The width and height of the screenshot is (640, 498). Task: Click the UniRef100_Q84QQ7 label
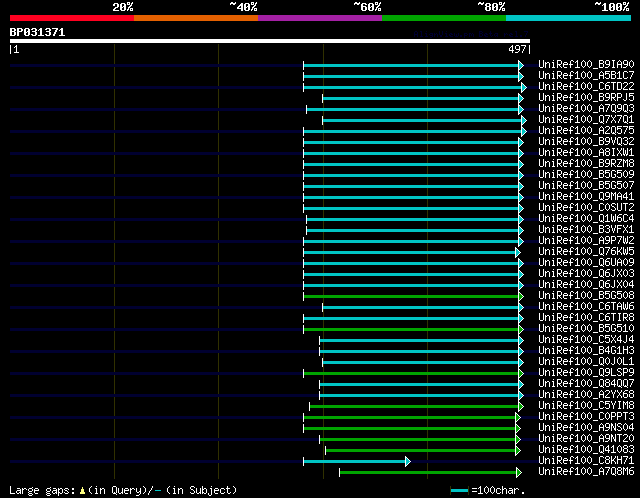pyautogui.click(x=586, y=384)
